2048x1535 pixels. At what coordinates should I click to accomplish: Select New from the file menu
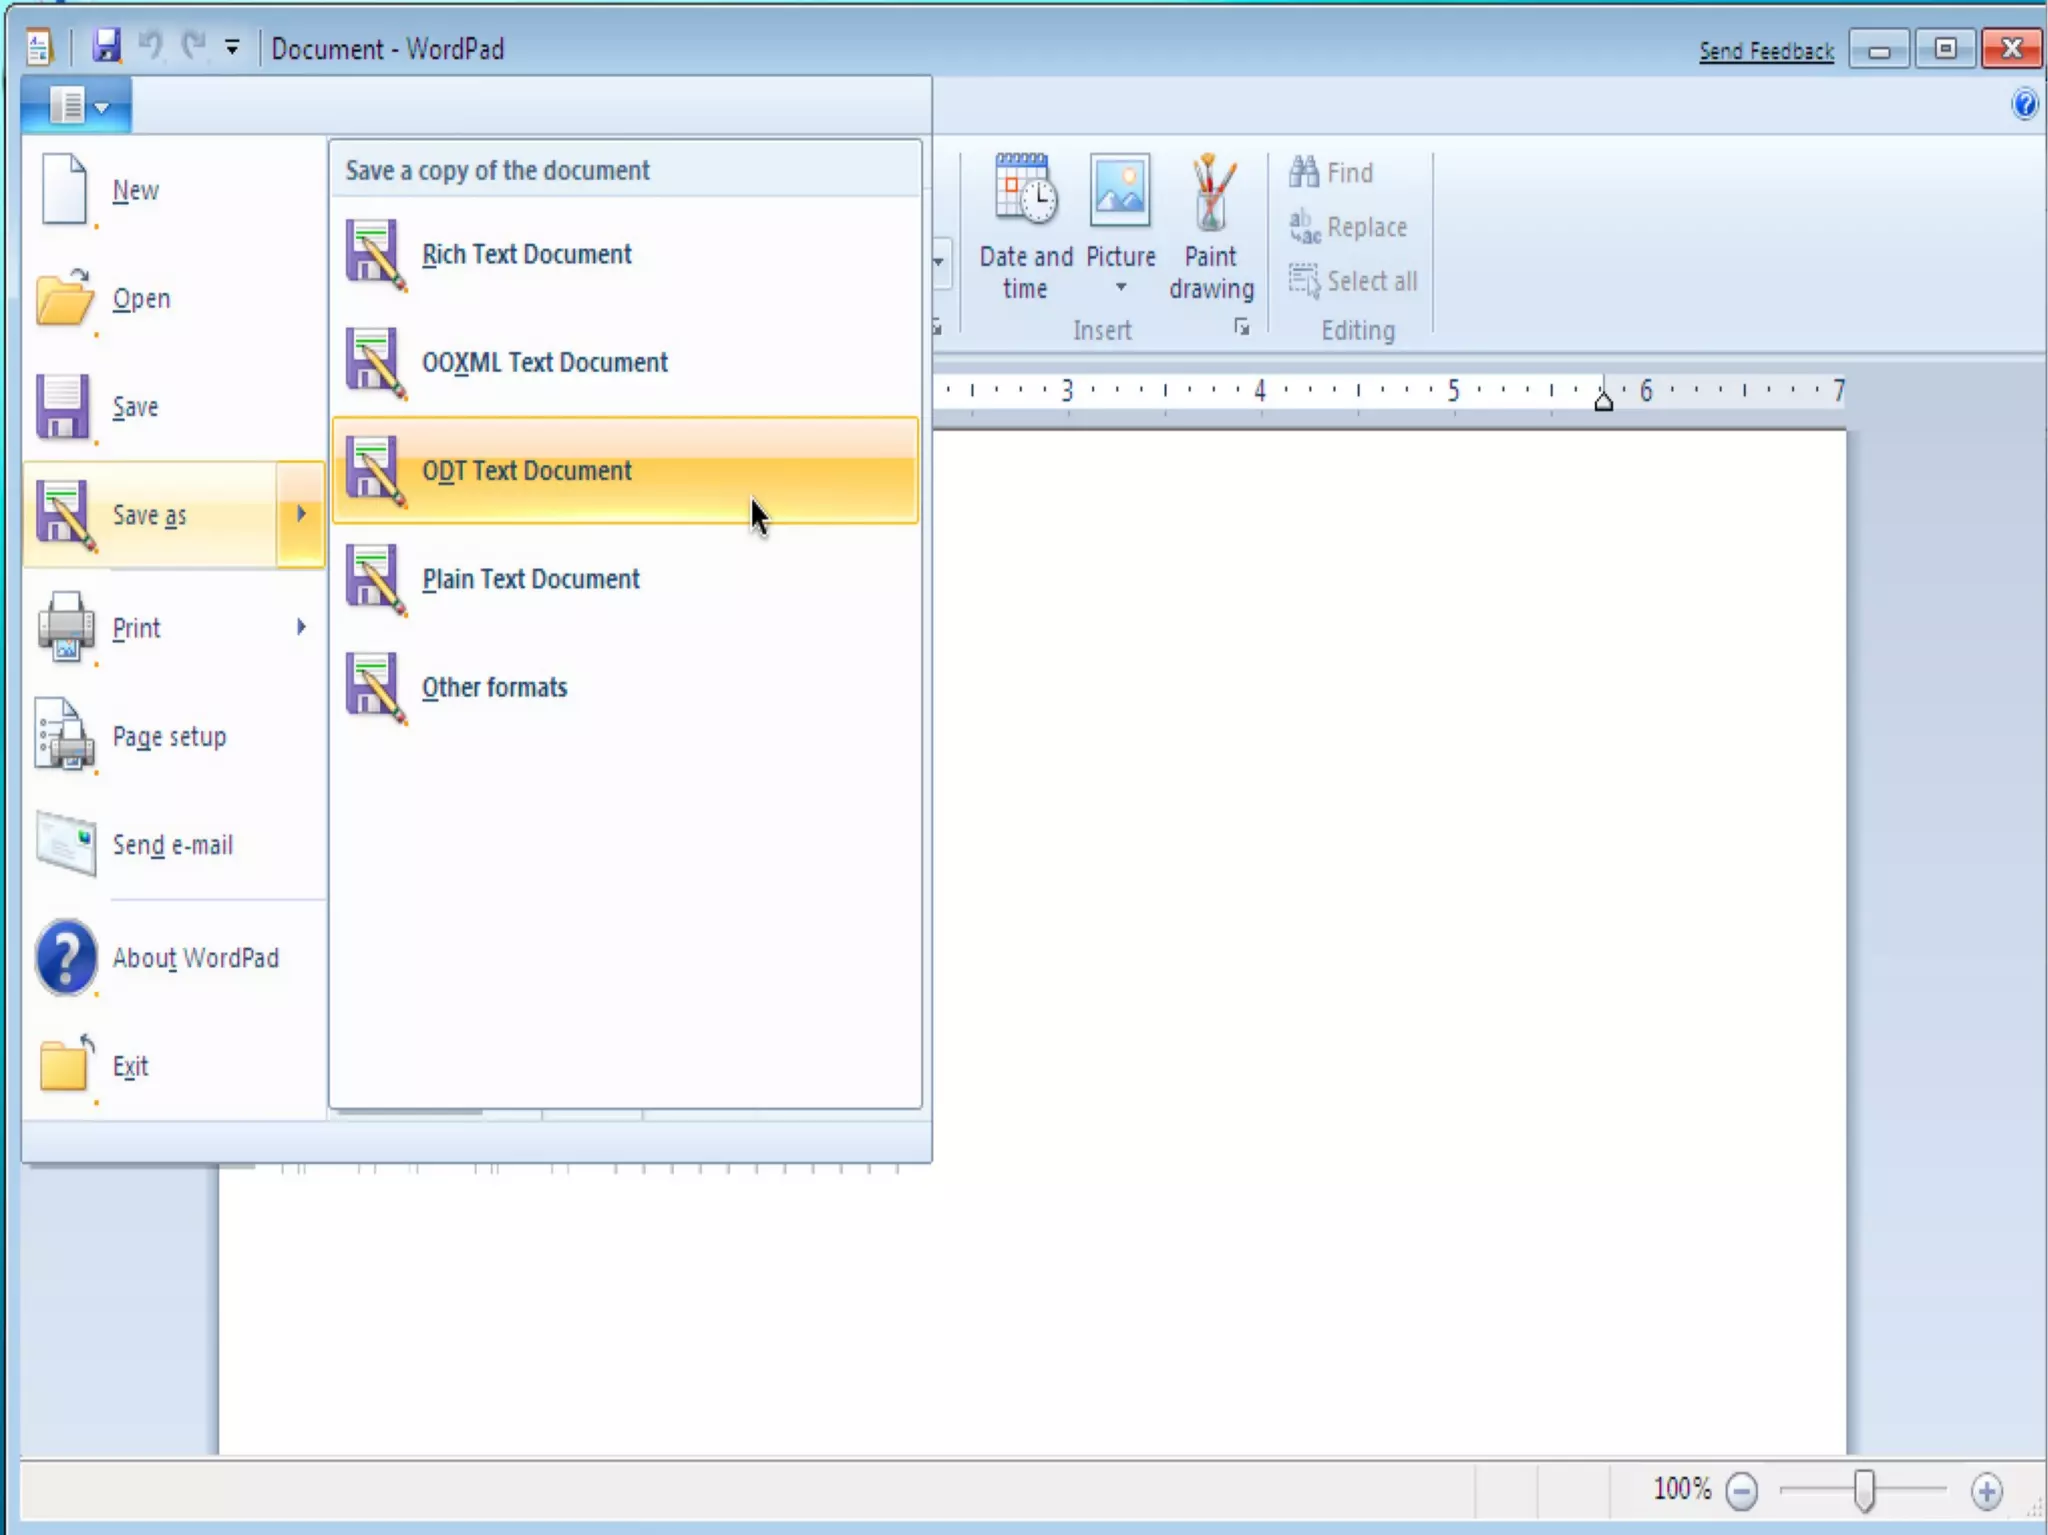(174, 190)
